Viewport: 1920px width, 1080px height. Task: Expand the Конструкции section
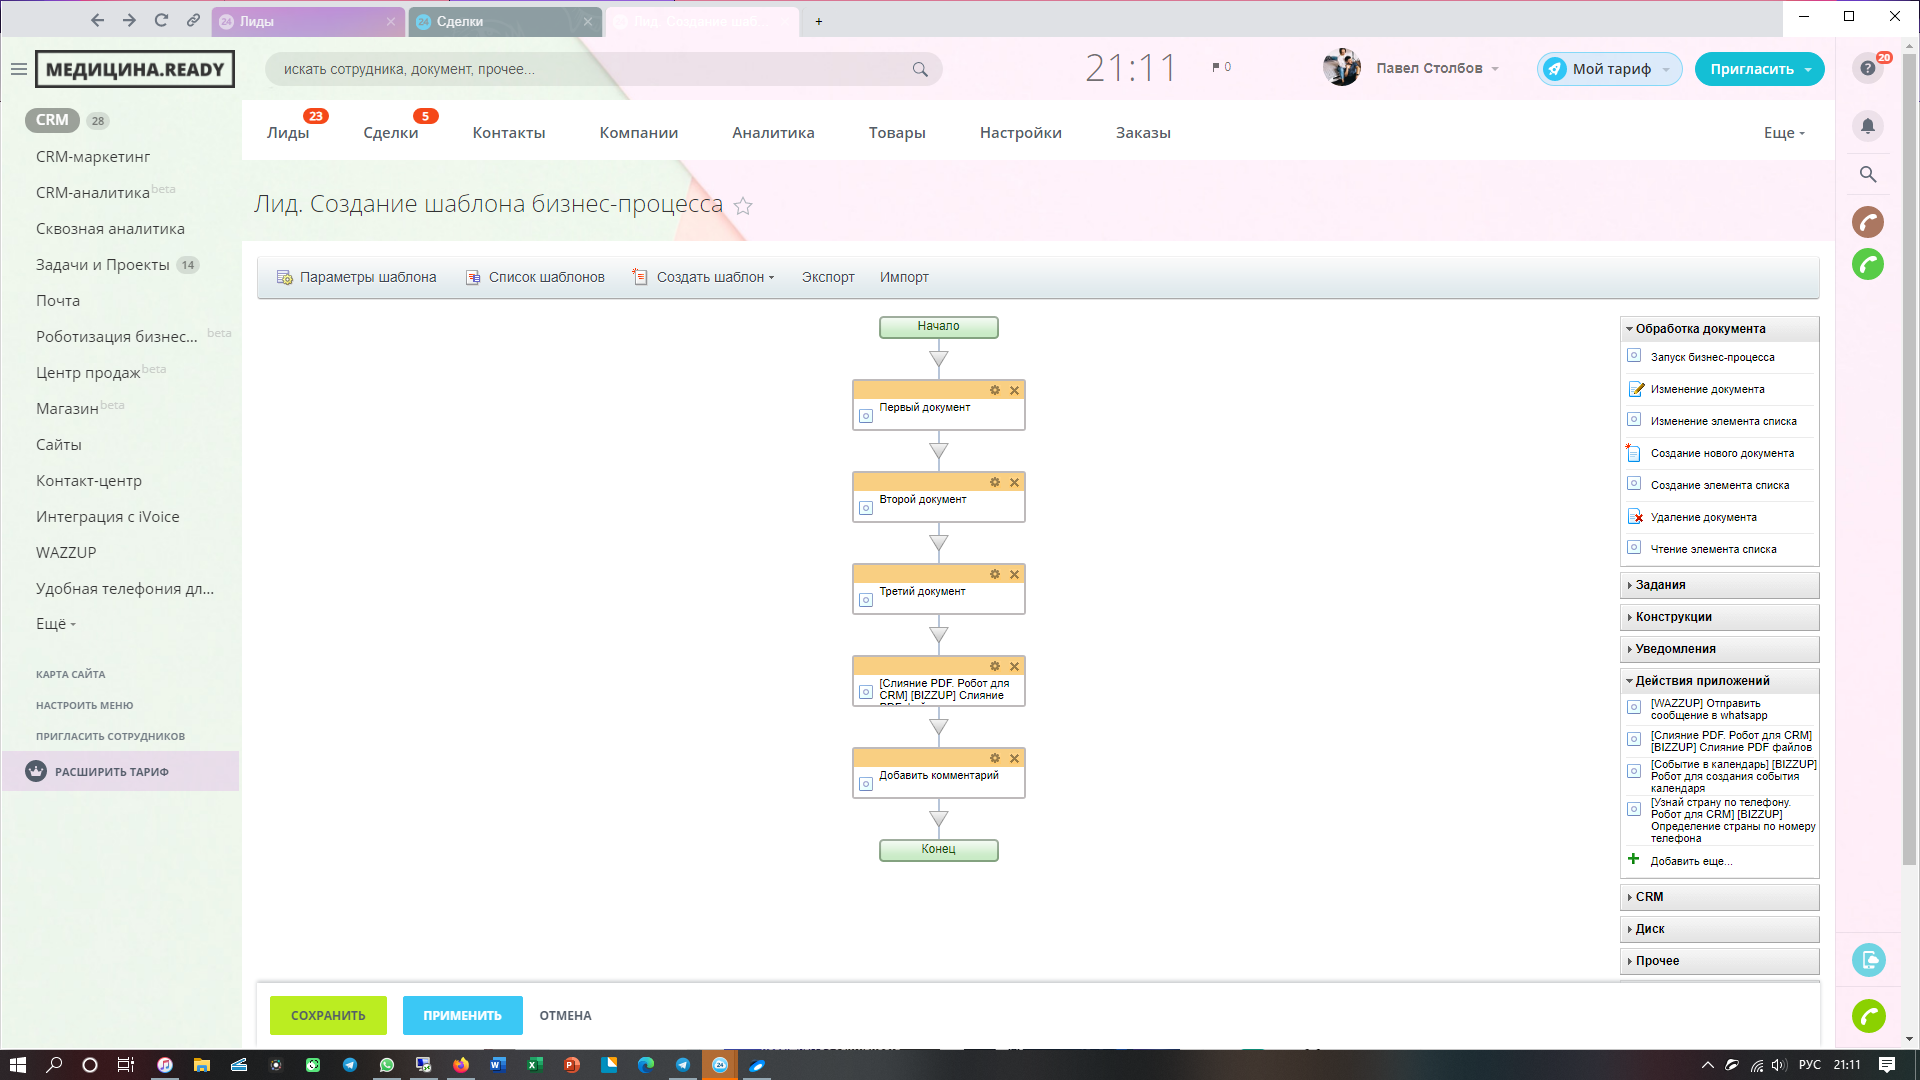tap(1673, 617)
